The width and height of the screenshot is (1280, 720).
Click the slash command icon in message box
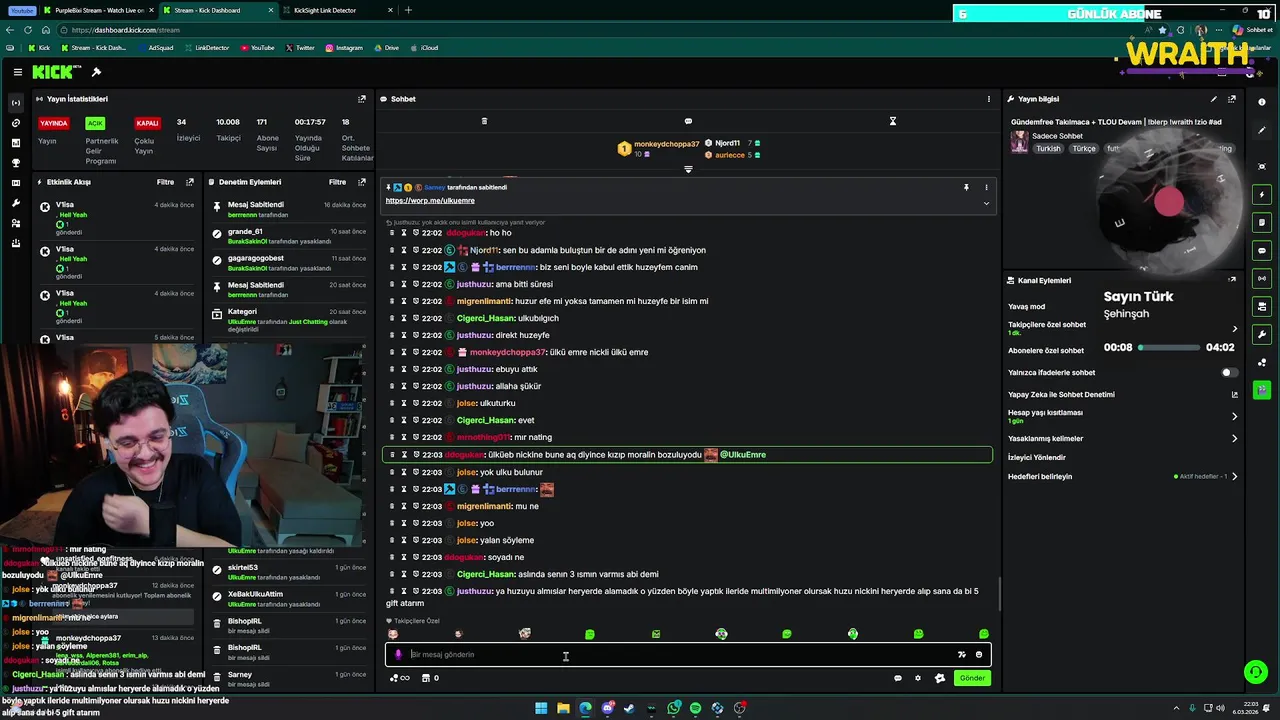962,655
